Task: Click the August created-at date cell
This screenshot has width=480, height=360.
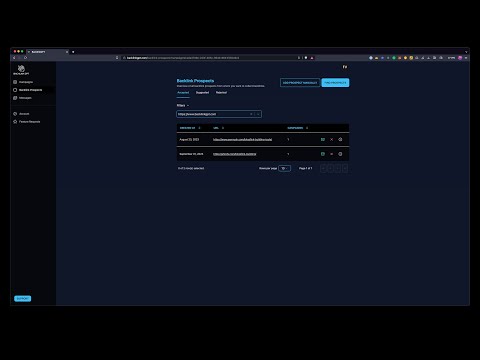Action: (x=189, y=140)
